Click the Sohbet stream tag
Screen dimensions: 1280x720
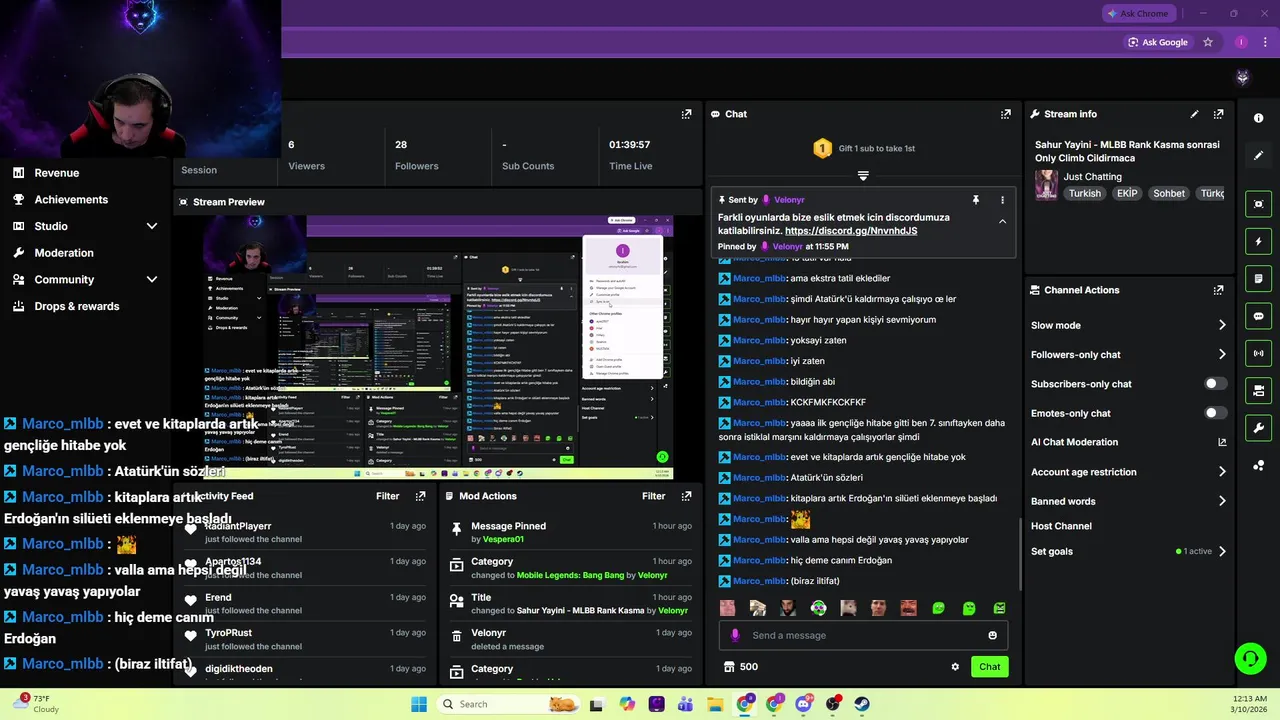(1169, 193)
